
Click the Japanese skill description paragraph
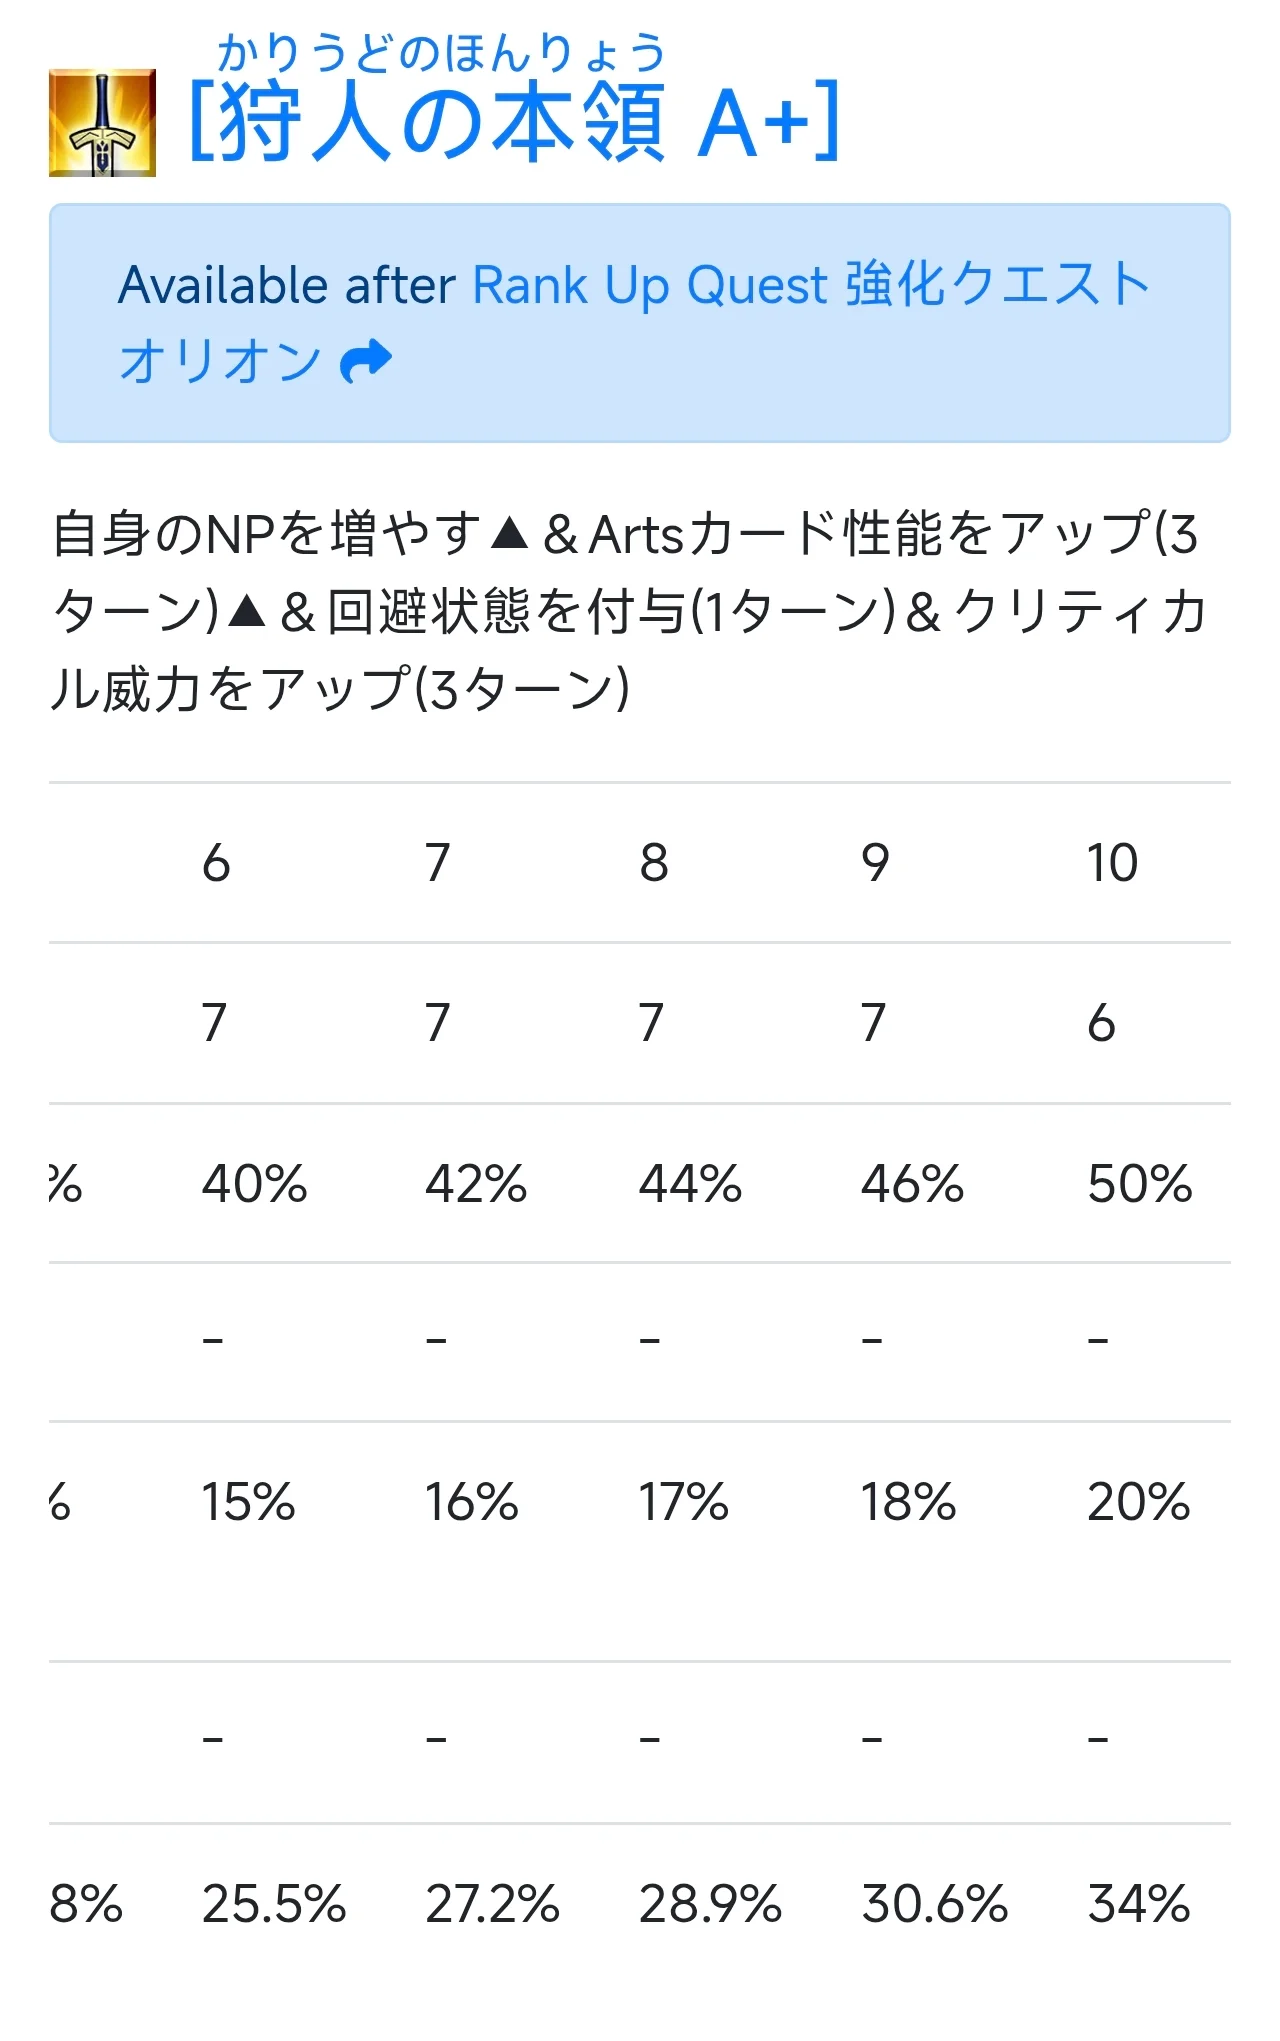(630, 611)
